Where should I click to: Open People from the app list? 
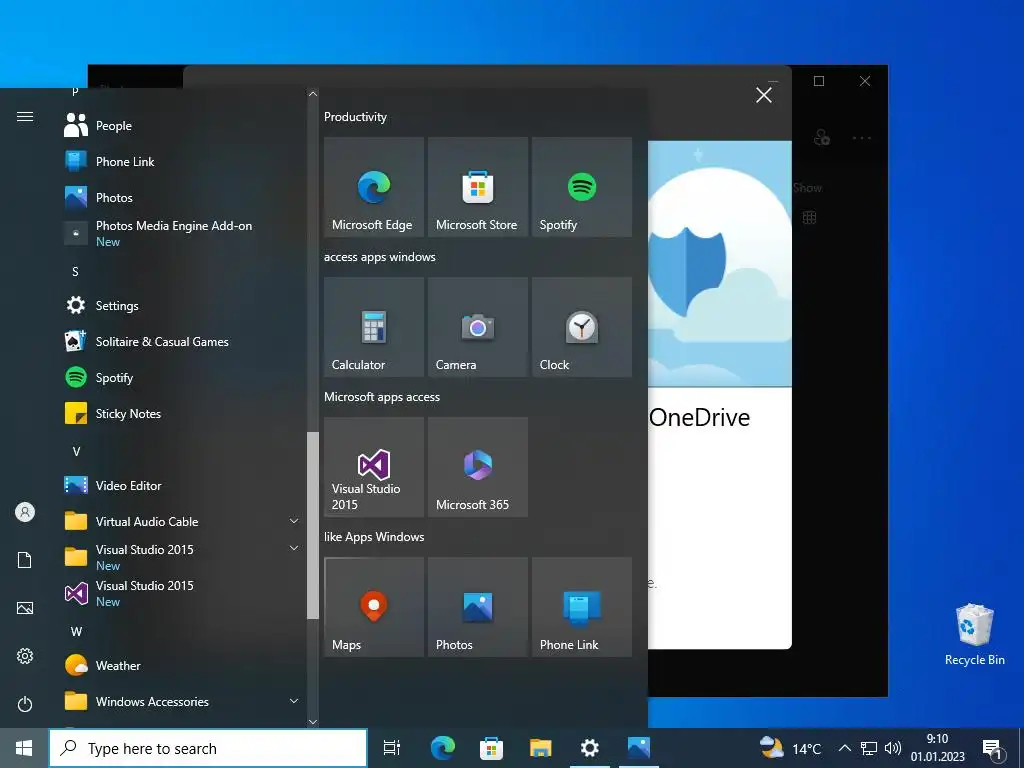[182, 125]
